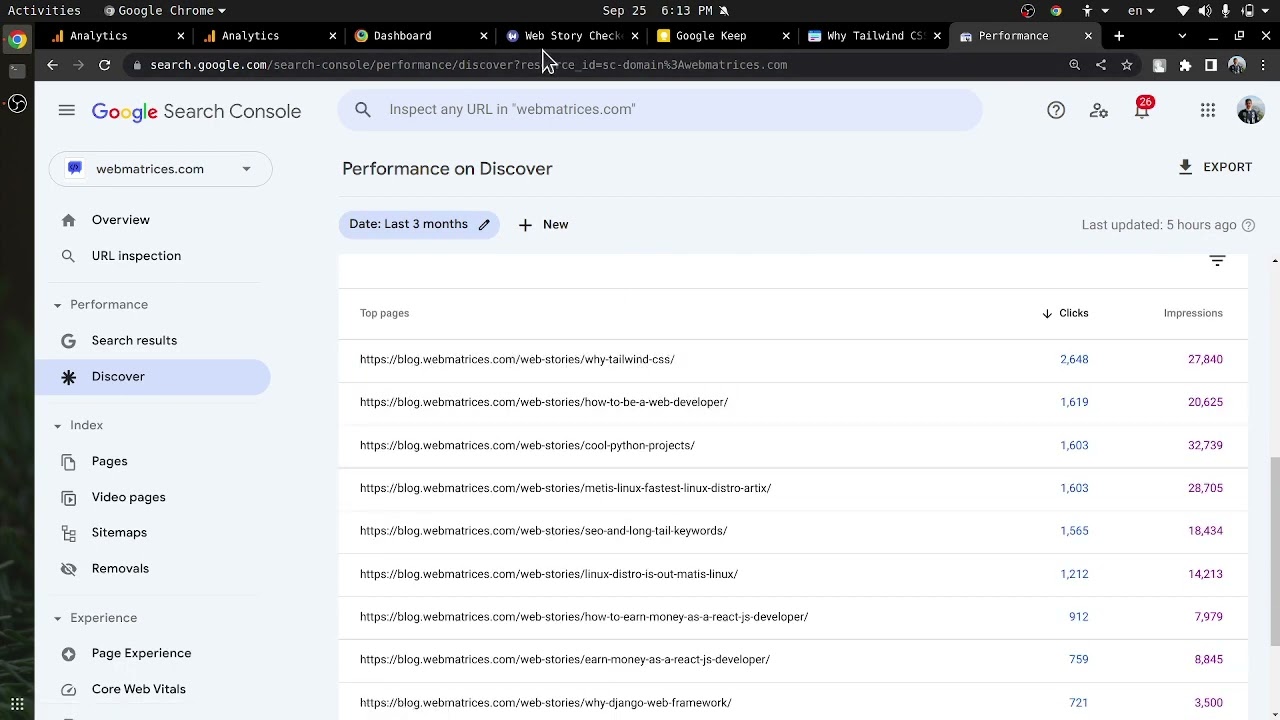The image size is (1280, 720).
Task: Click the manage users settings icon
Action: click(1099, 111)
